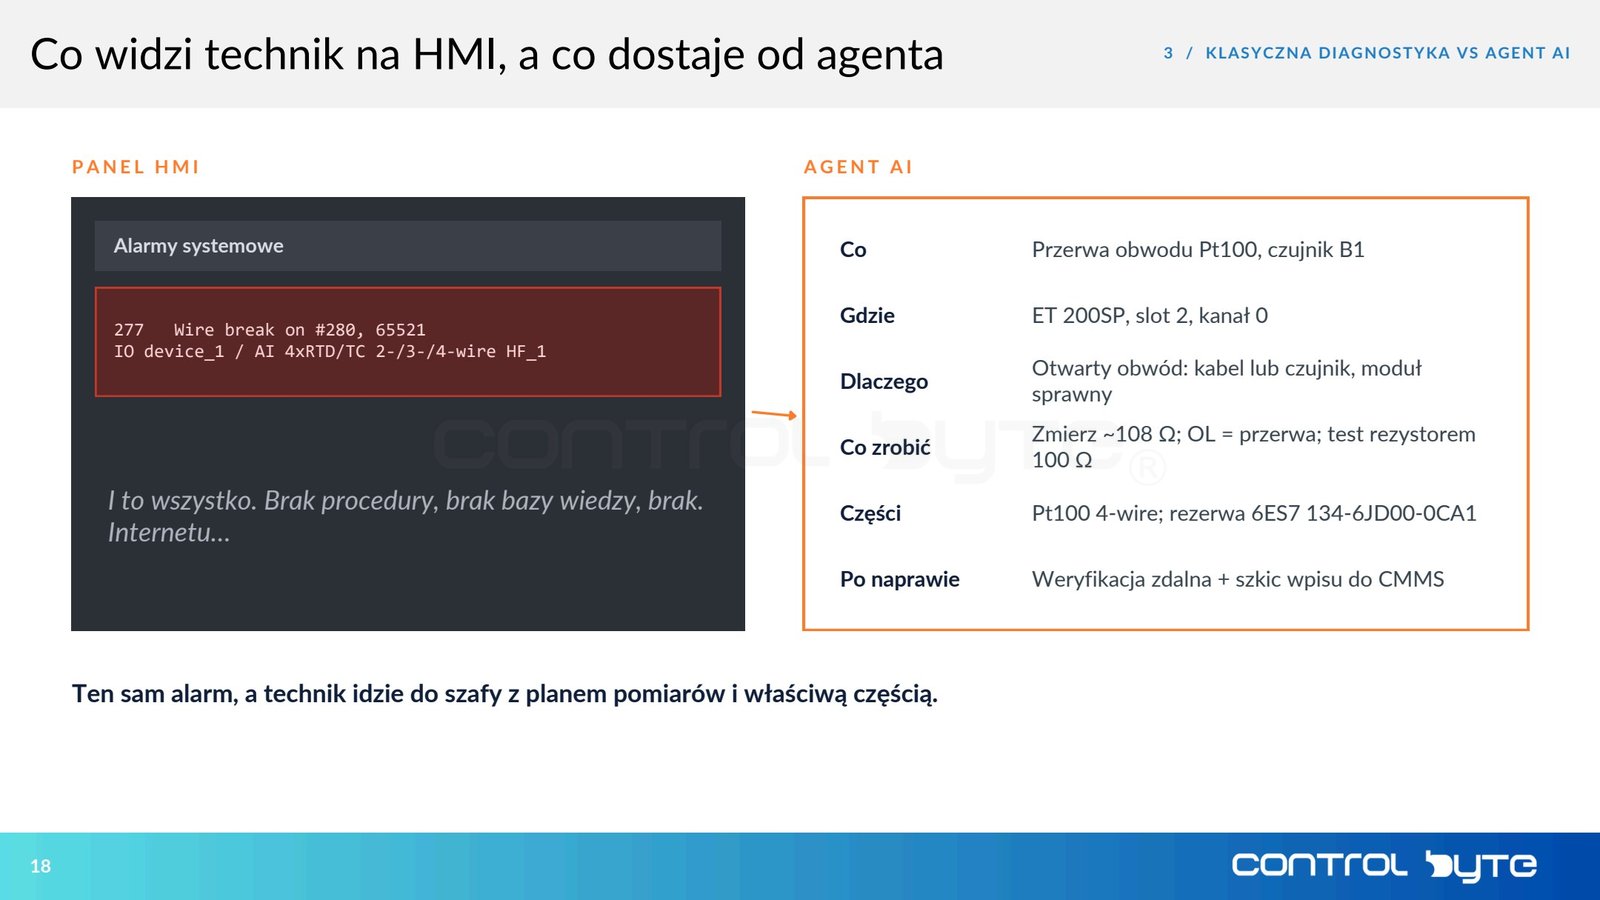Click summary sentence 'Ten sam alarm, a technik idzie'

point(505,694)
